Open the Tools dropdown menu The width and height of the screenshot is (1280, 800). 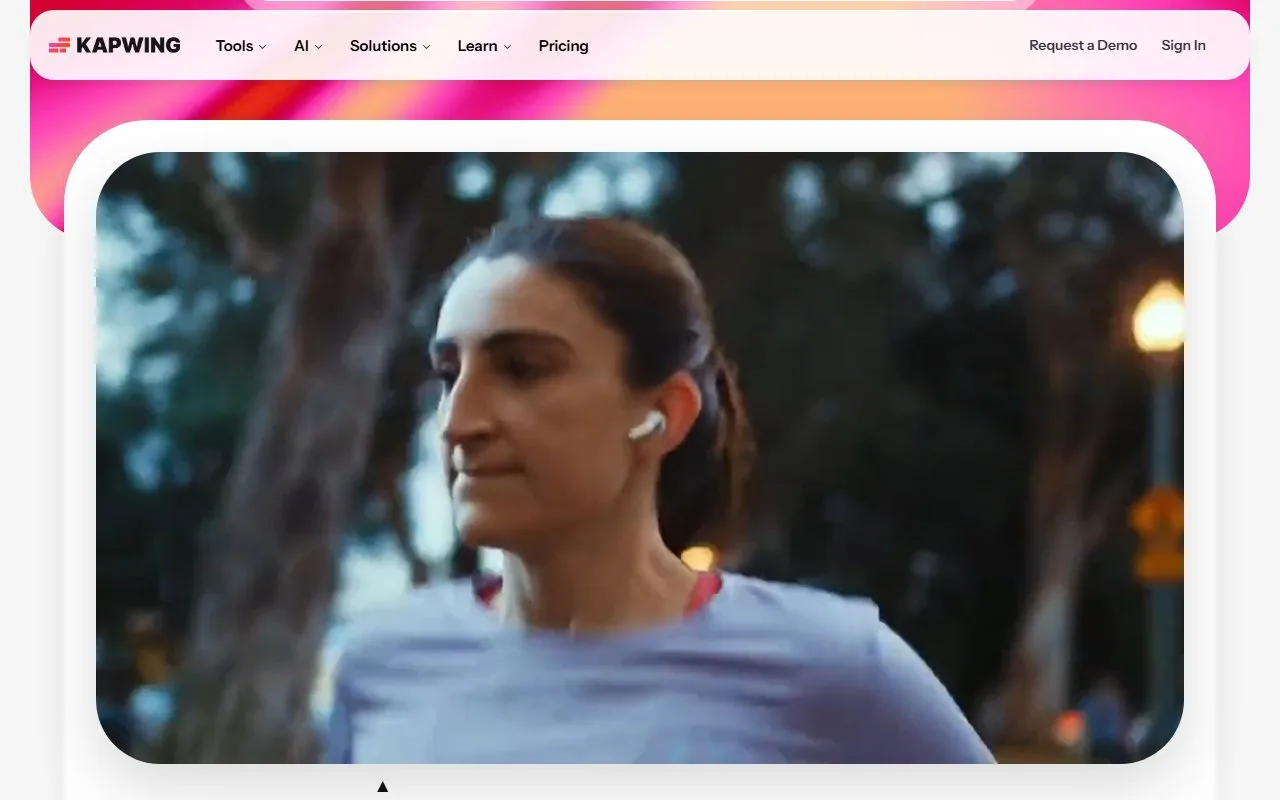coord(241,46)
